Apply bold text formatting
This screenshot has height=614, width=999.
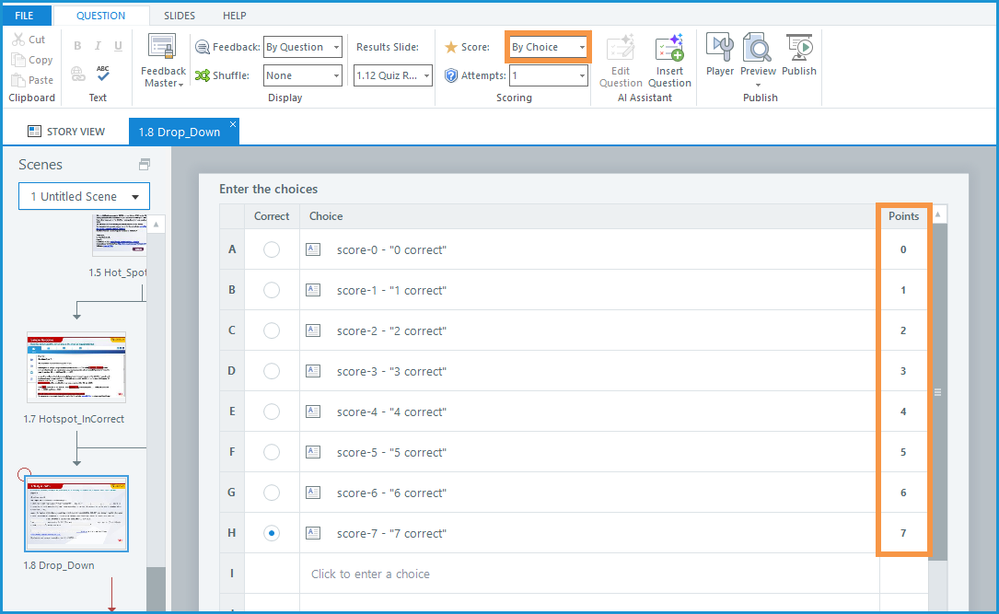[78, 46]
